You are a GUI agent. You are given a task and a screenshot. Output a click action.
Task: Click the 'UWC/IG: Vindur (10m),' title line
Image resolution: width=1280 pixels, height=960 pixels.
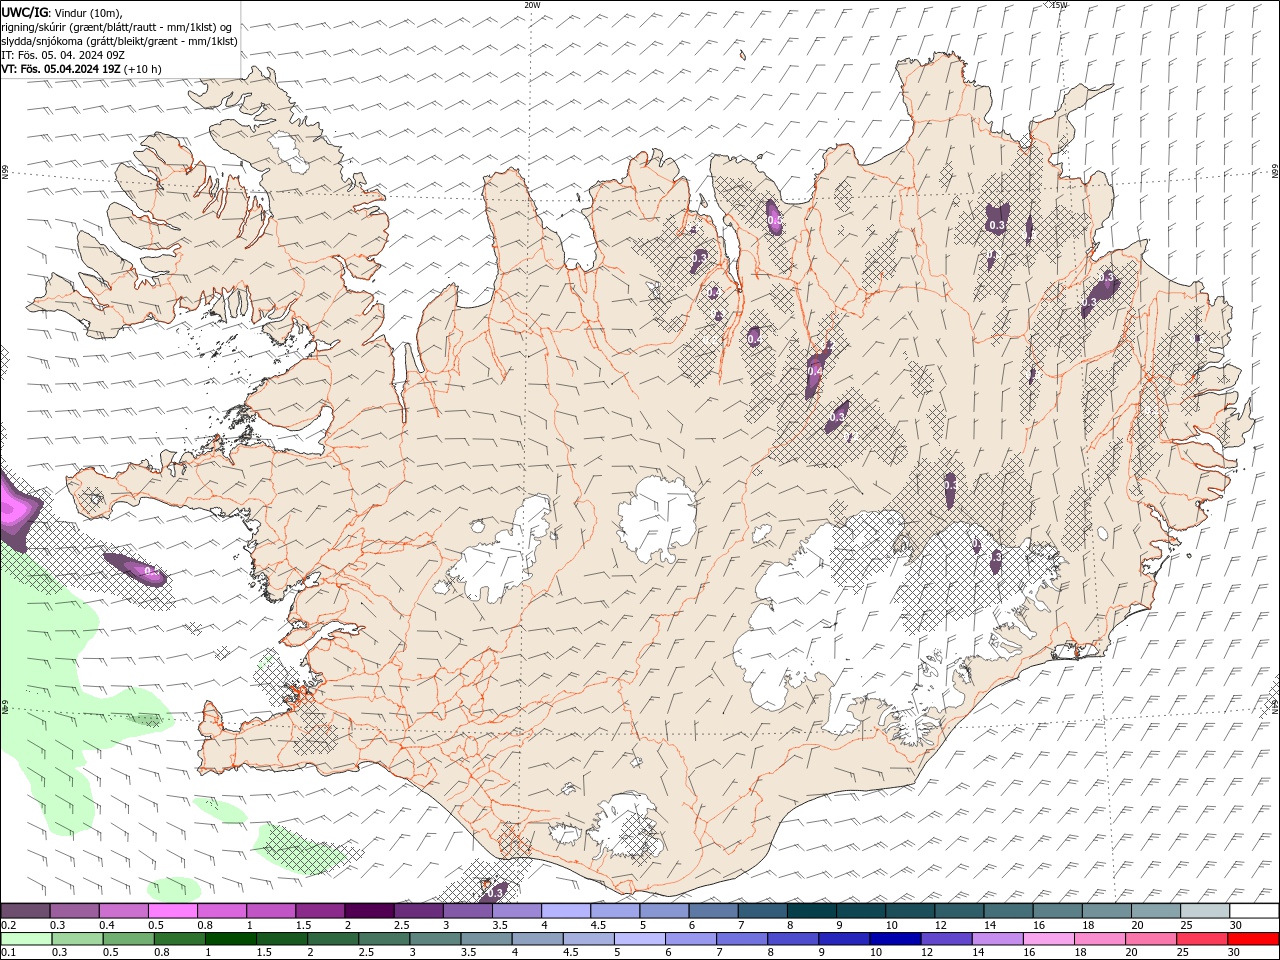click(x=61, y=12)
